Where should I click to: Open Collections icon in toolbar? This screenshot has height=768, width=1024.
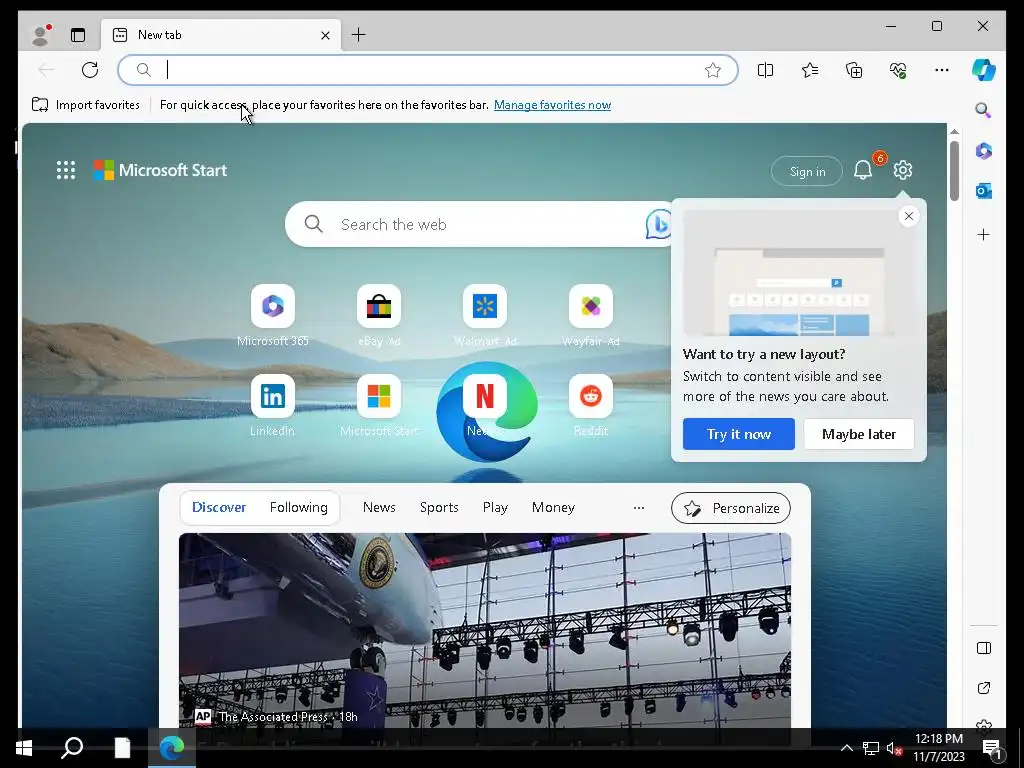(854, 70)
